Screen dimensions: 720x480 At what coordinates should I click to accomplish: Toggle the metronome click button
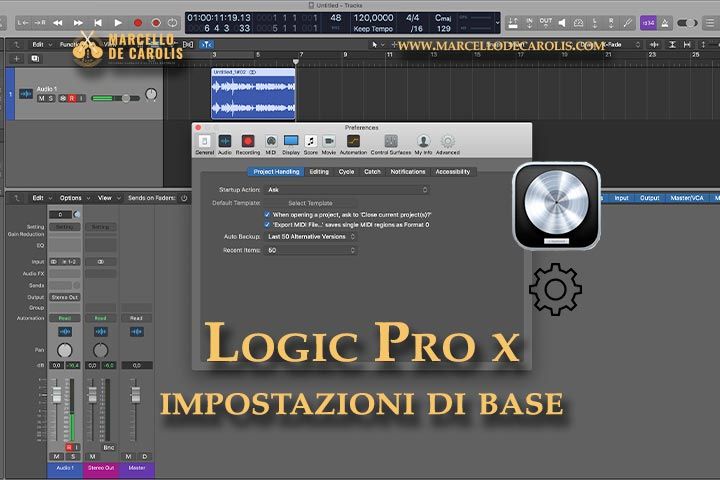tap(664, 23)
